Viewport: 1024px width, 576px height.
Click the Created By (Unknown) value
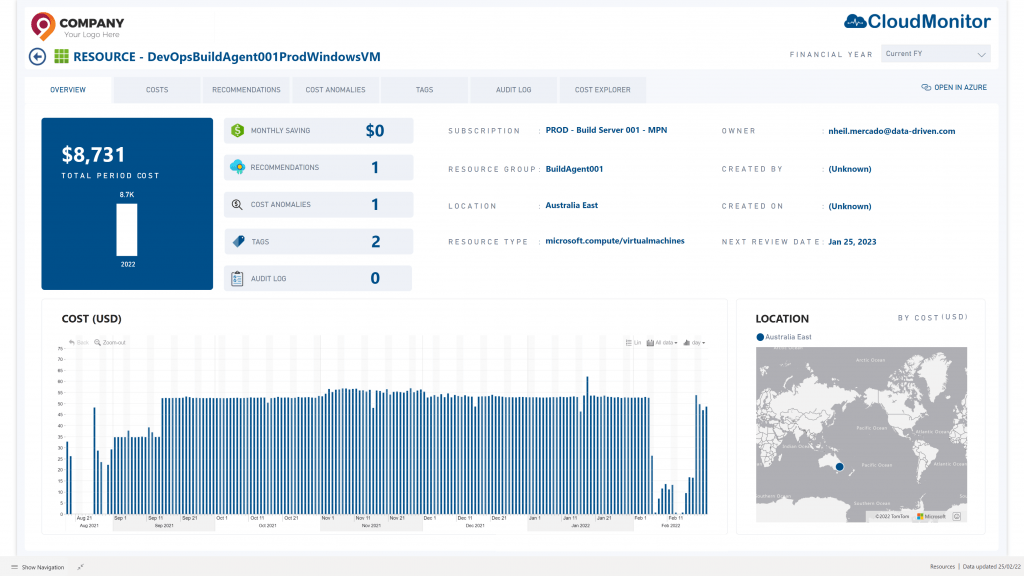[x=850, y=168]
